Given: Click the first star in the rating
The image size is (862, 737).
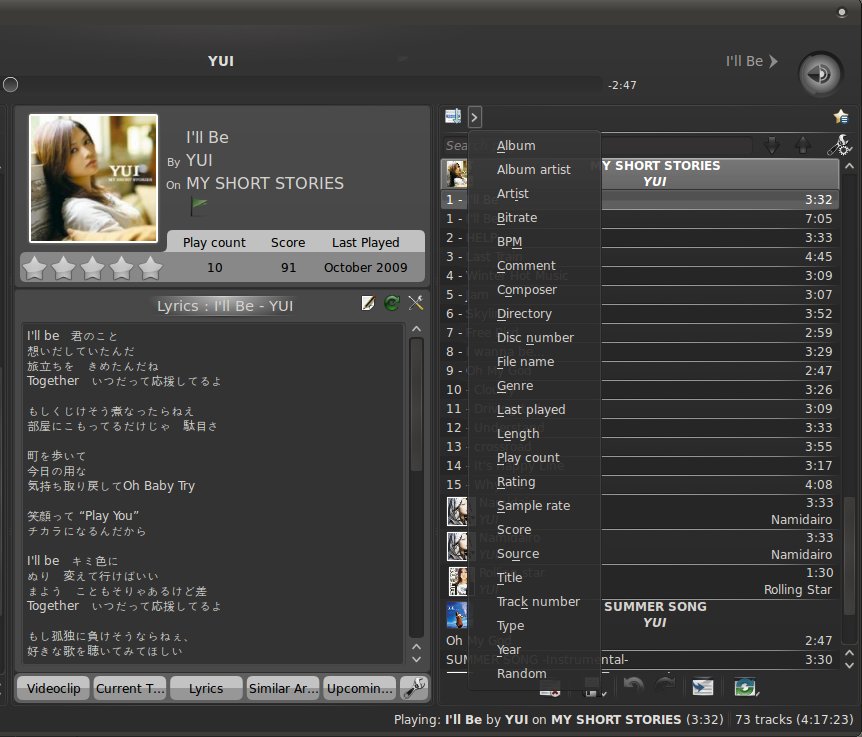Looking at the screenshot, I should pos(35,268).
